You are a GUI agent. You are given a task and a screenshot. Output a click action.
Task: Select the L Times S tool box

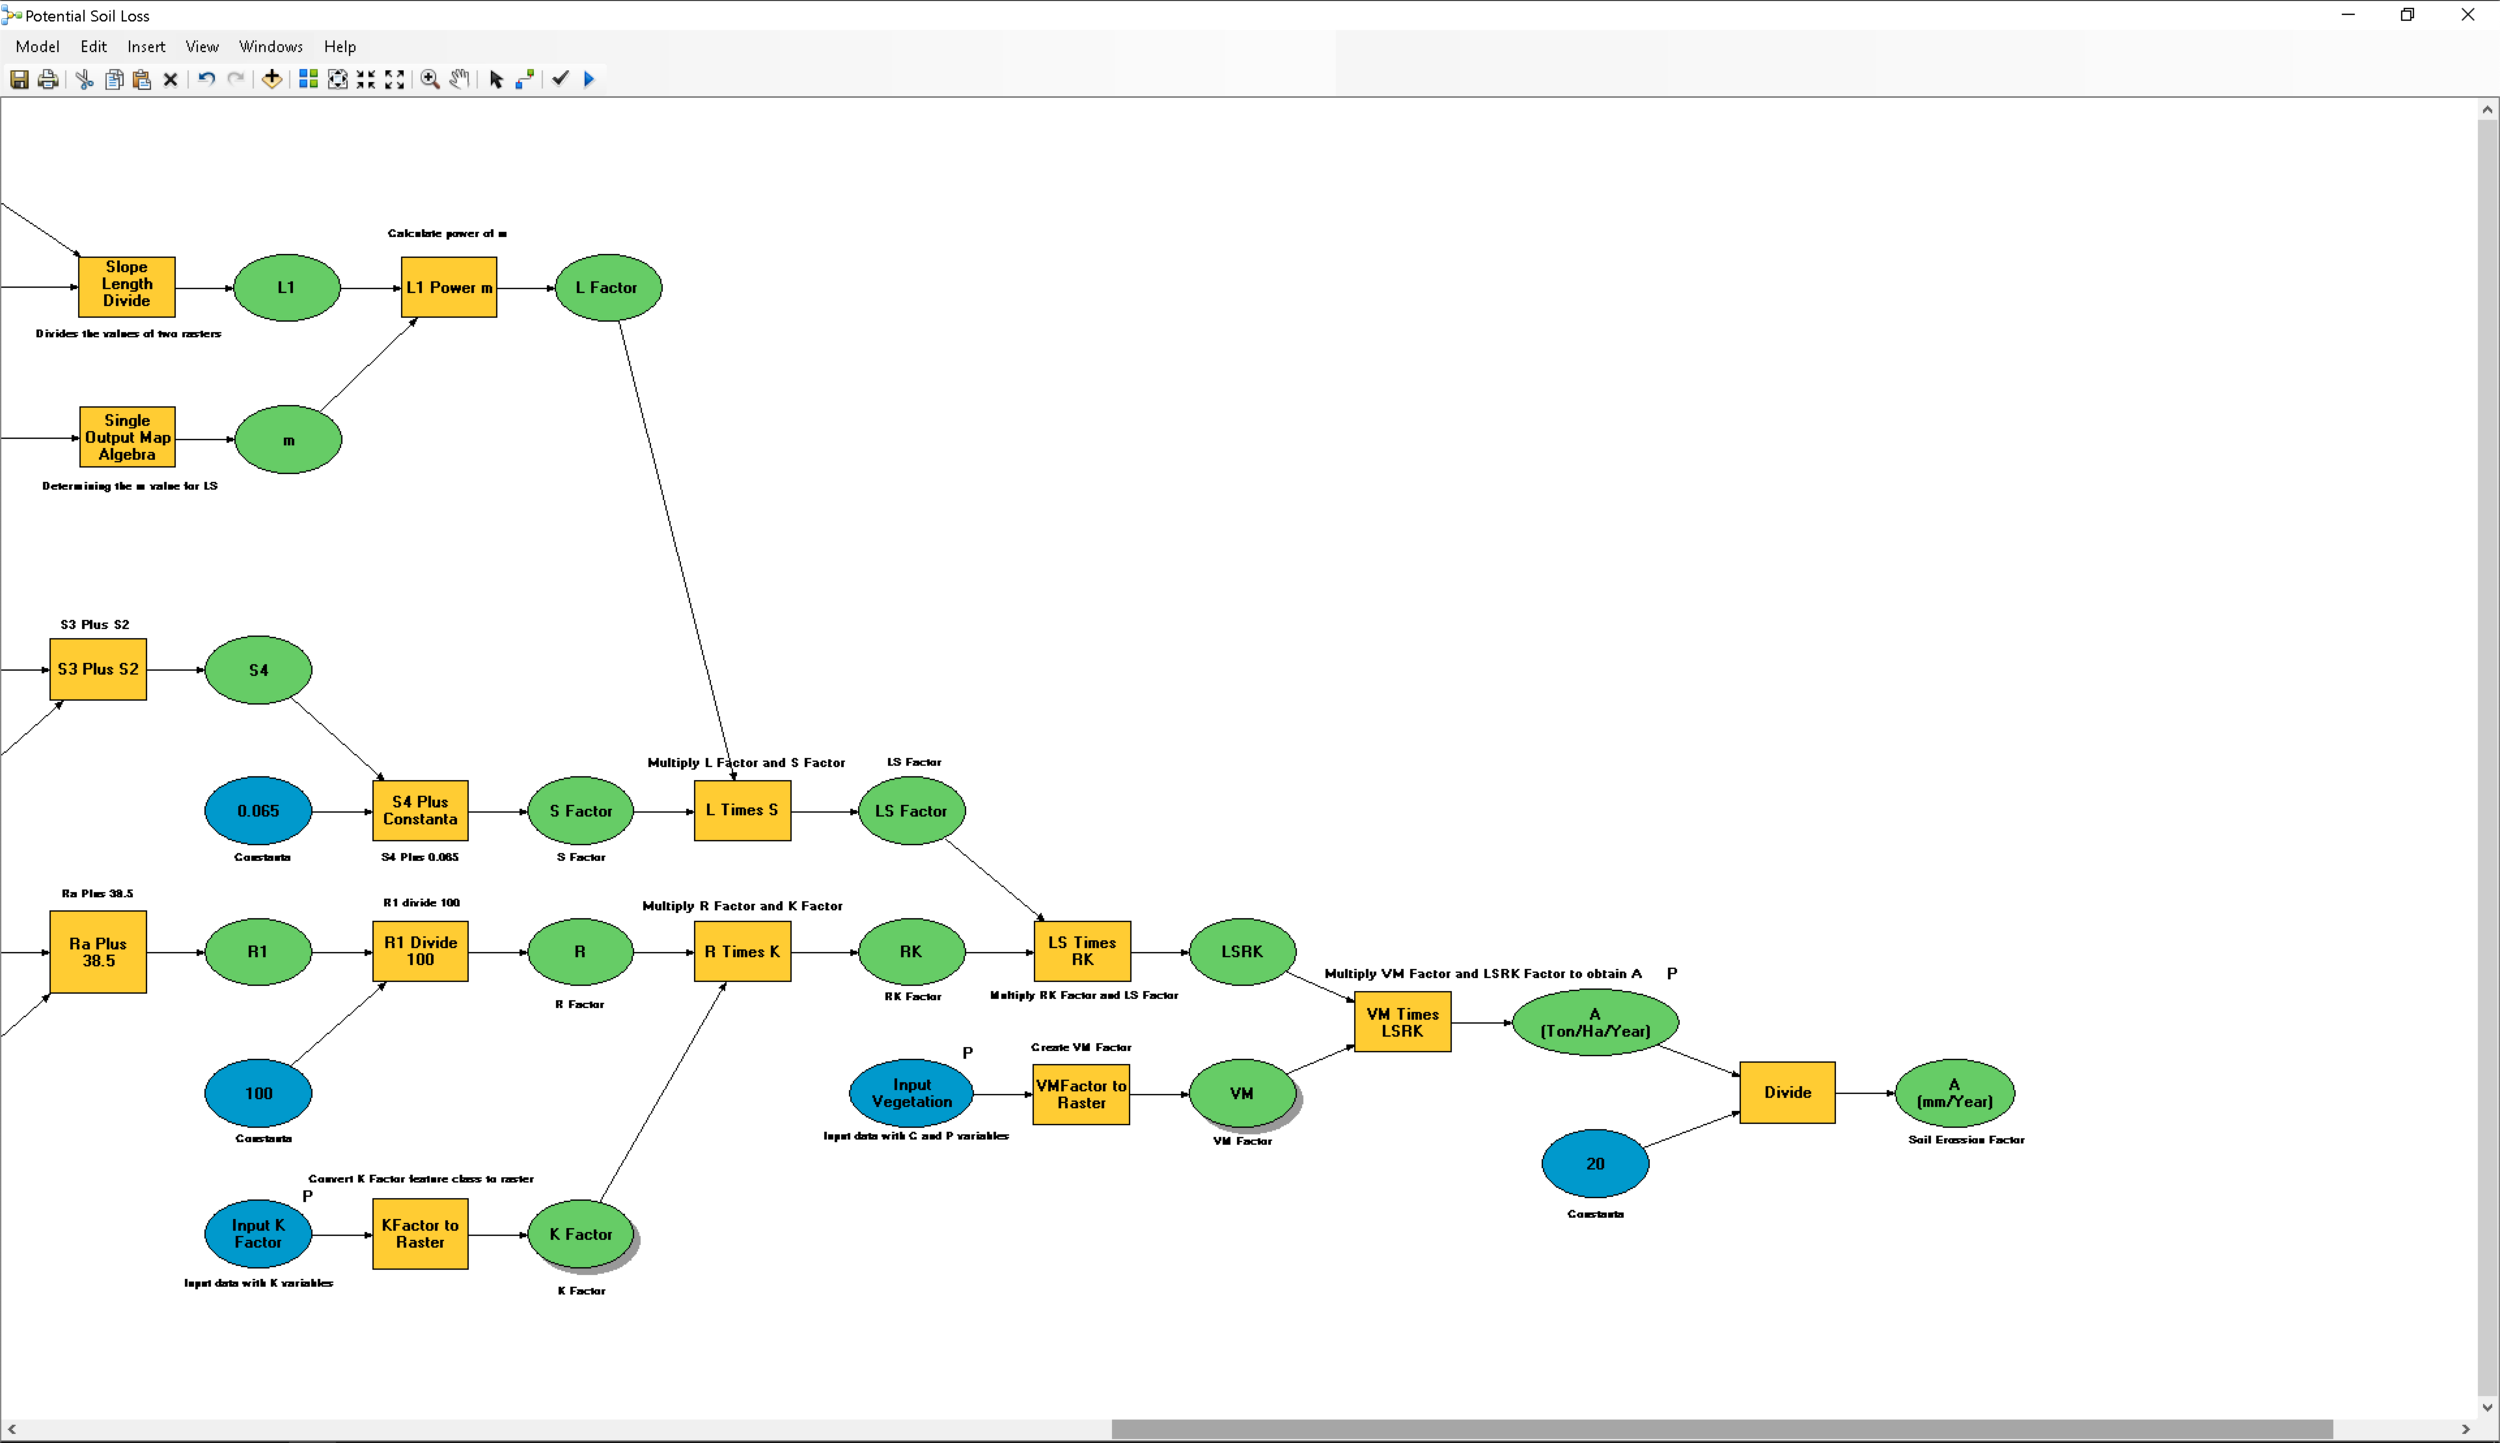742,811
